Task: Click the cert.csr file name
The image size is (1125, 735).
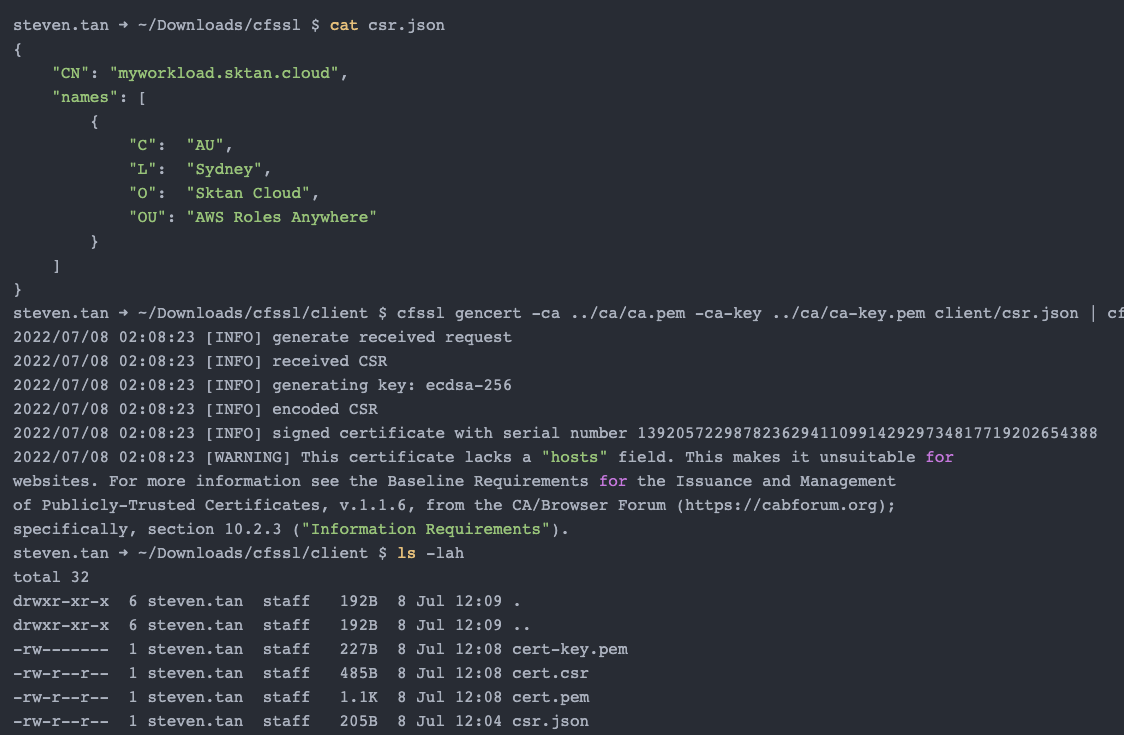Action: coord(550,673)
